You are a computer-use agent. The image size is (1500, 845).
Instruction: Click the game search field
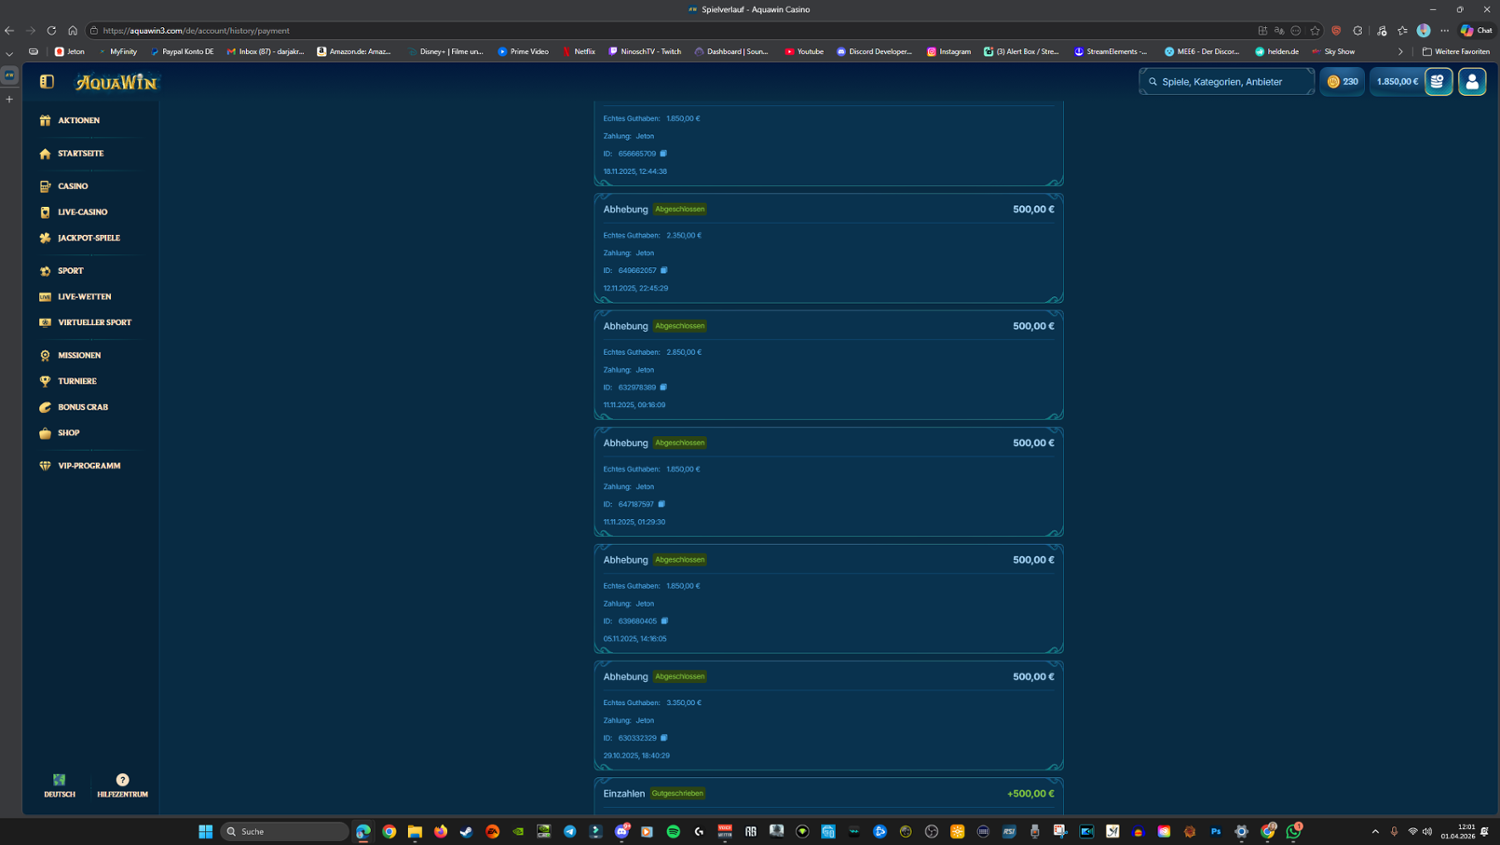1230,82
